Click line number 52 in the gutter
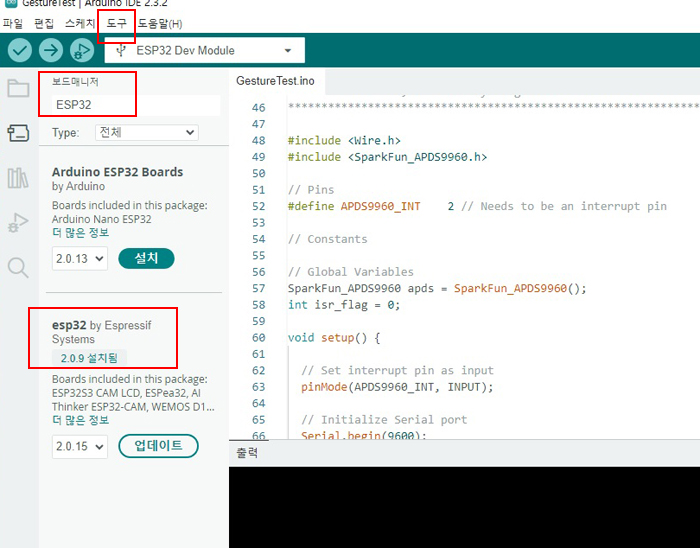700x548 pixels. point(258,206)
